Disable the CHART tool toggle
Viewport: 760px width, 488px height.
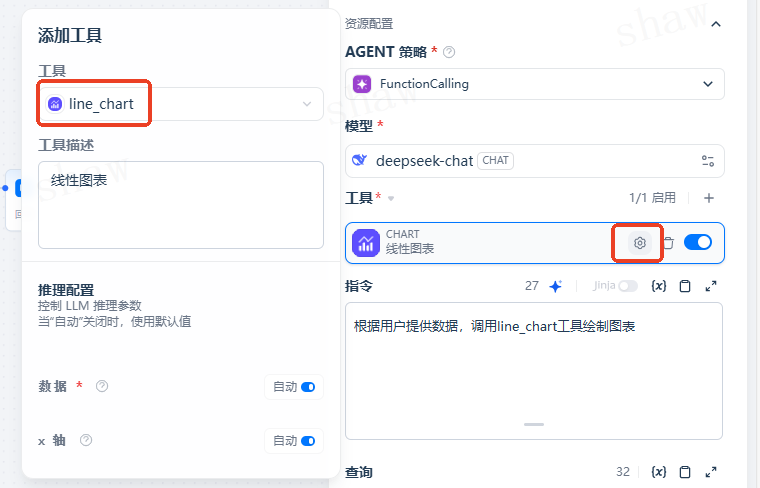click(x=697, y=242)
